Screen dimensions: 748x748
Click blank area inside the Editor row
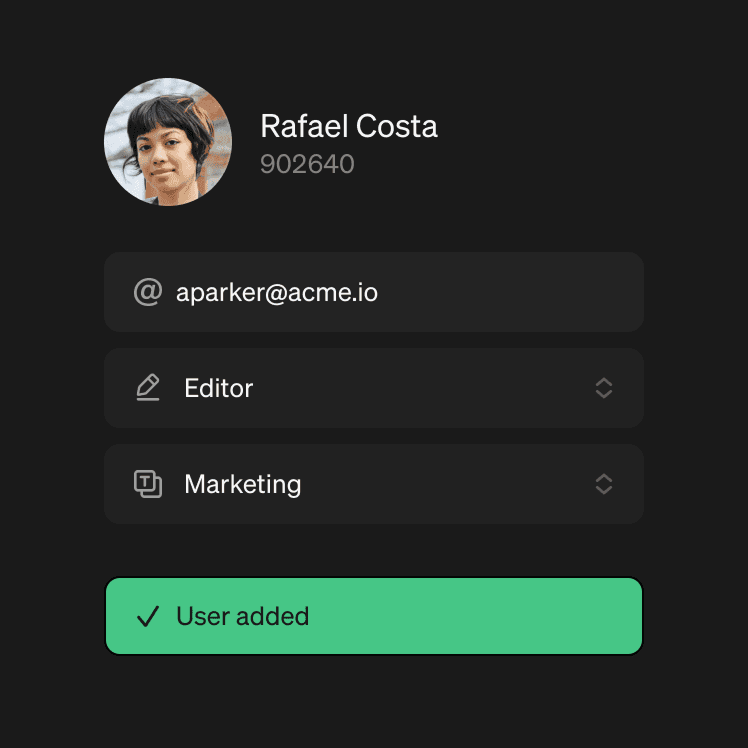coord(420,388)
